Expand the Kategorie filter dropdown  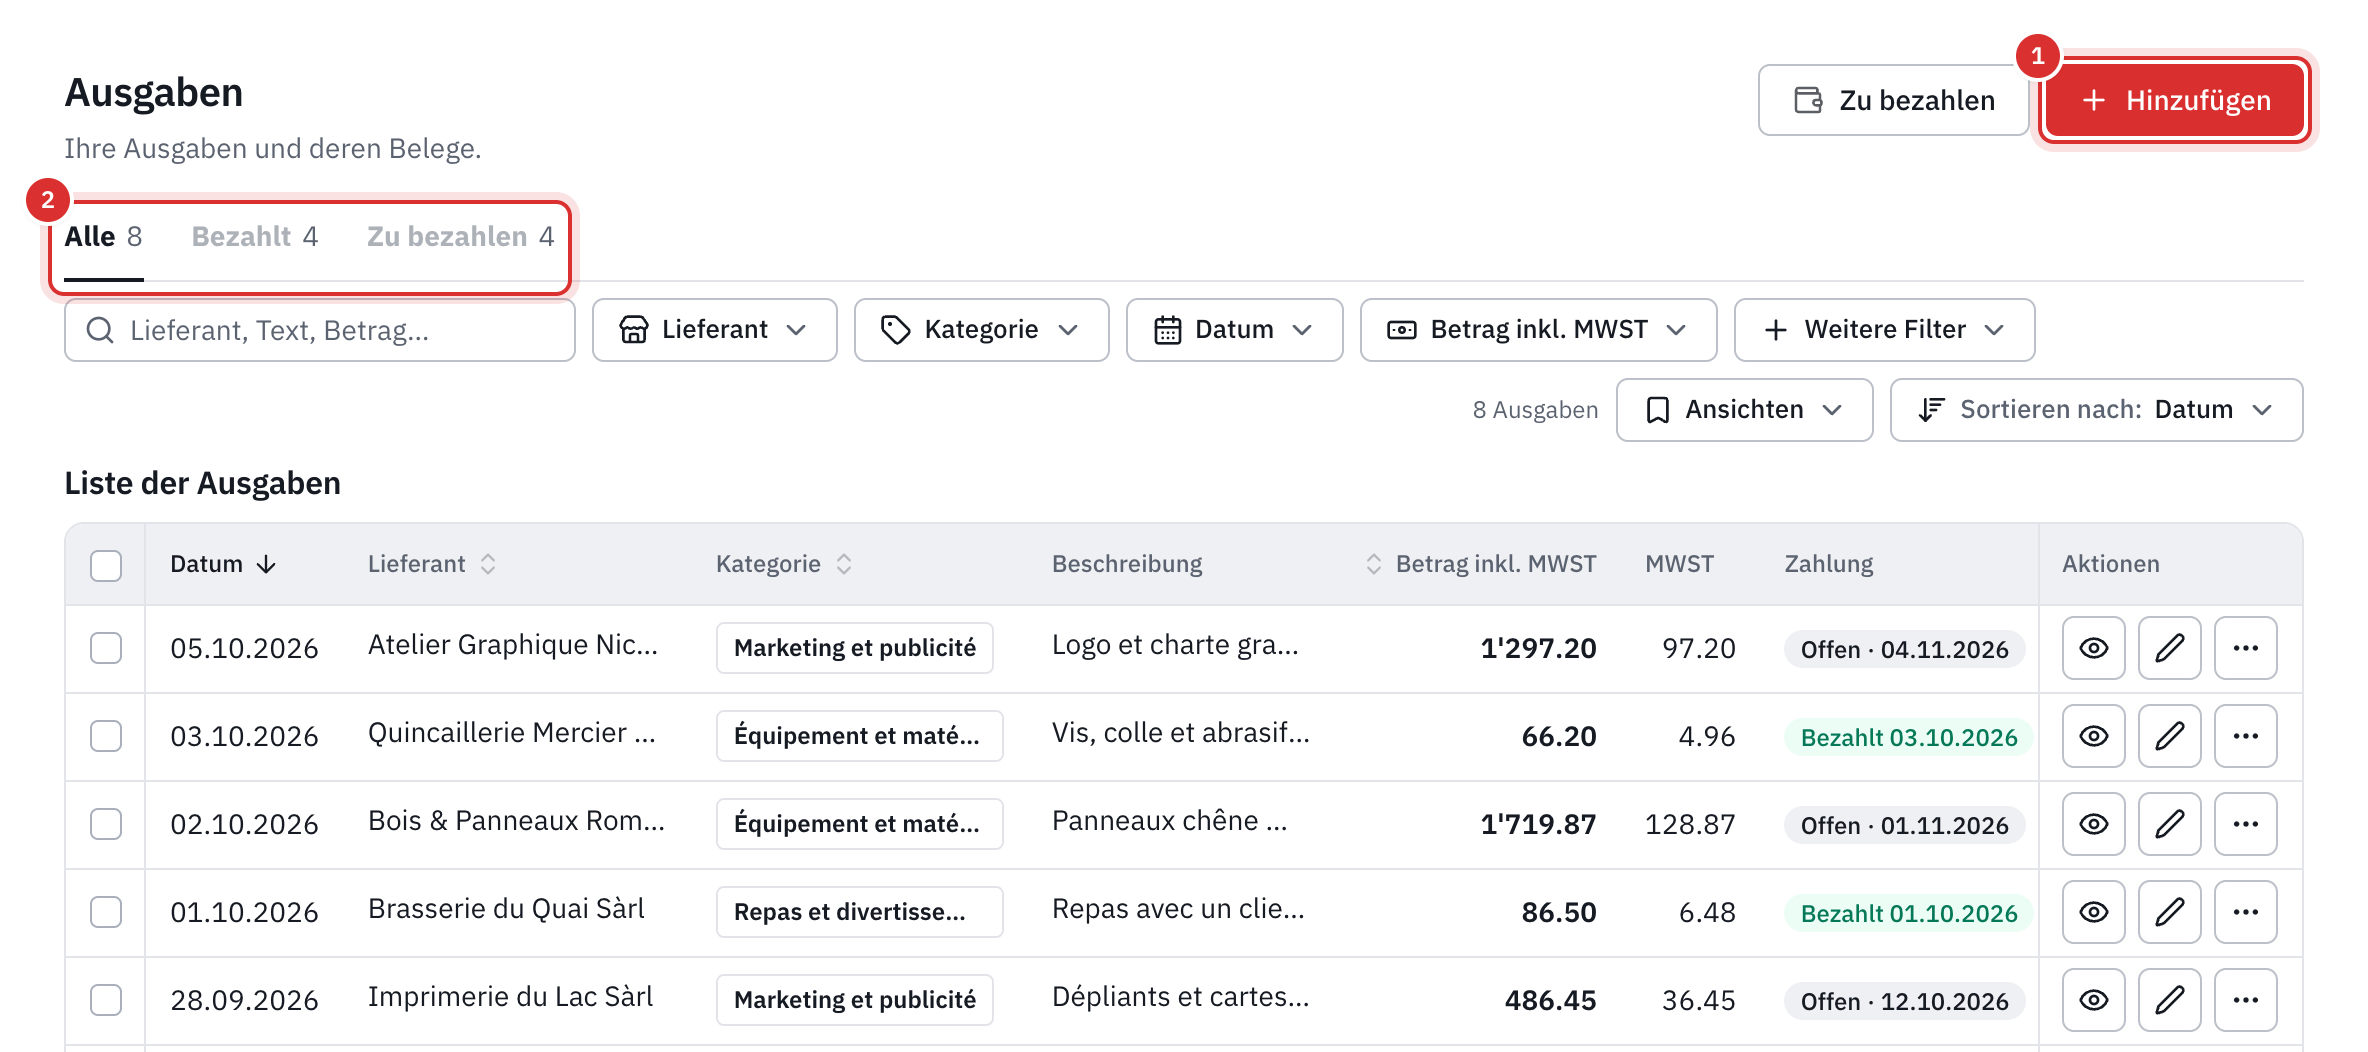981,330
